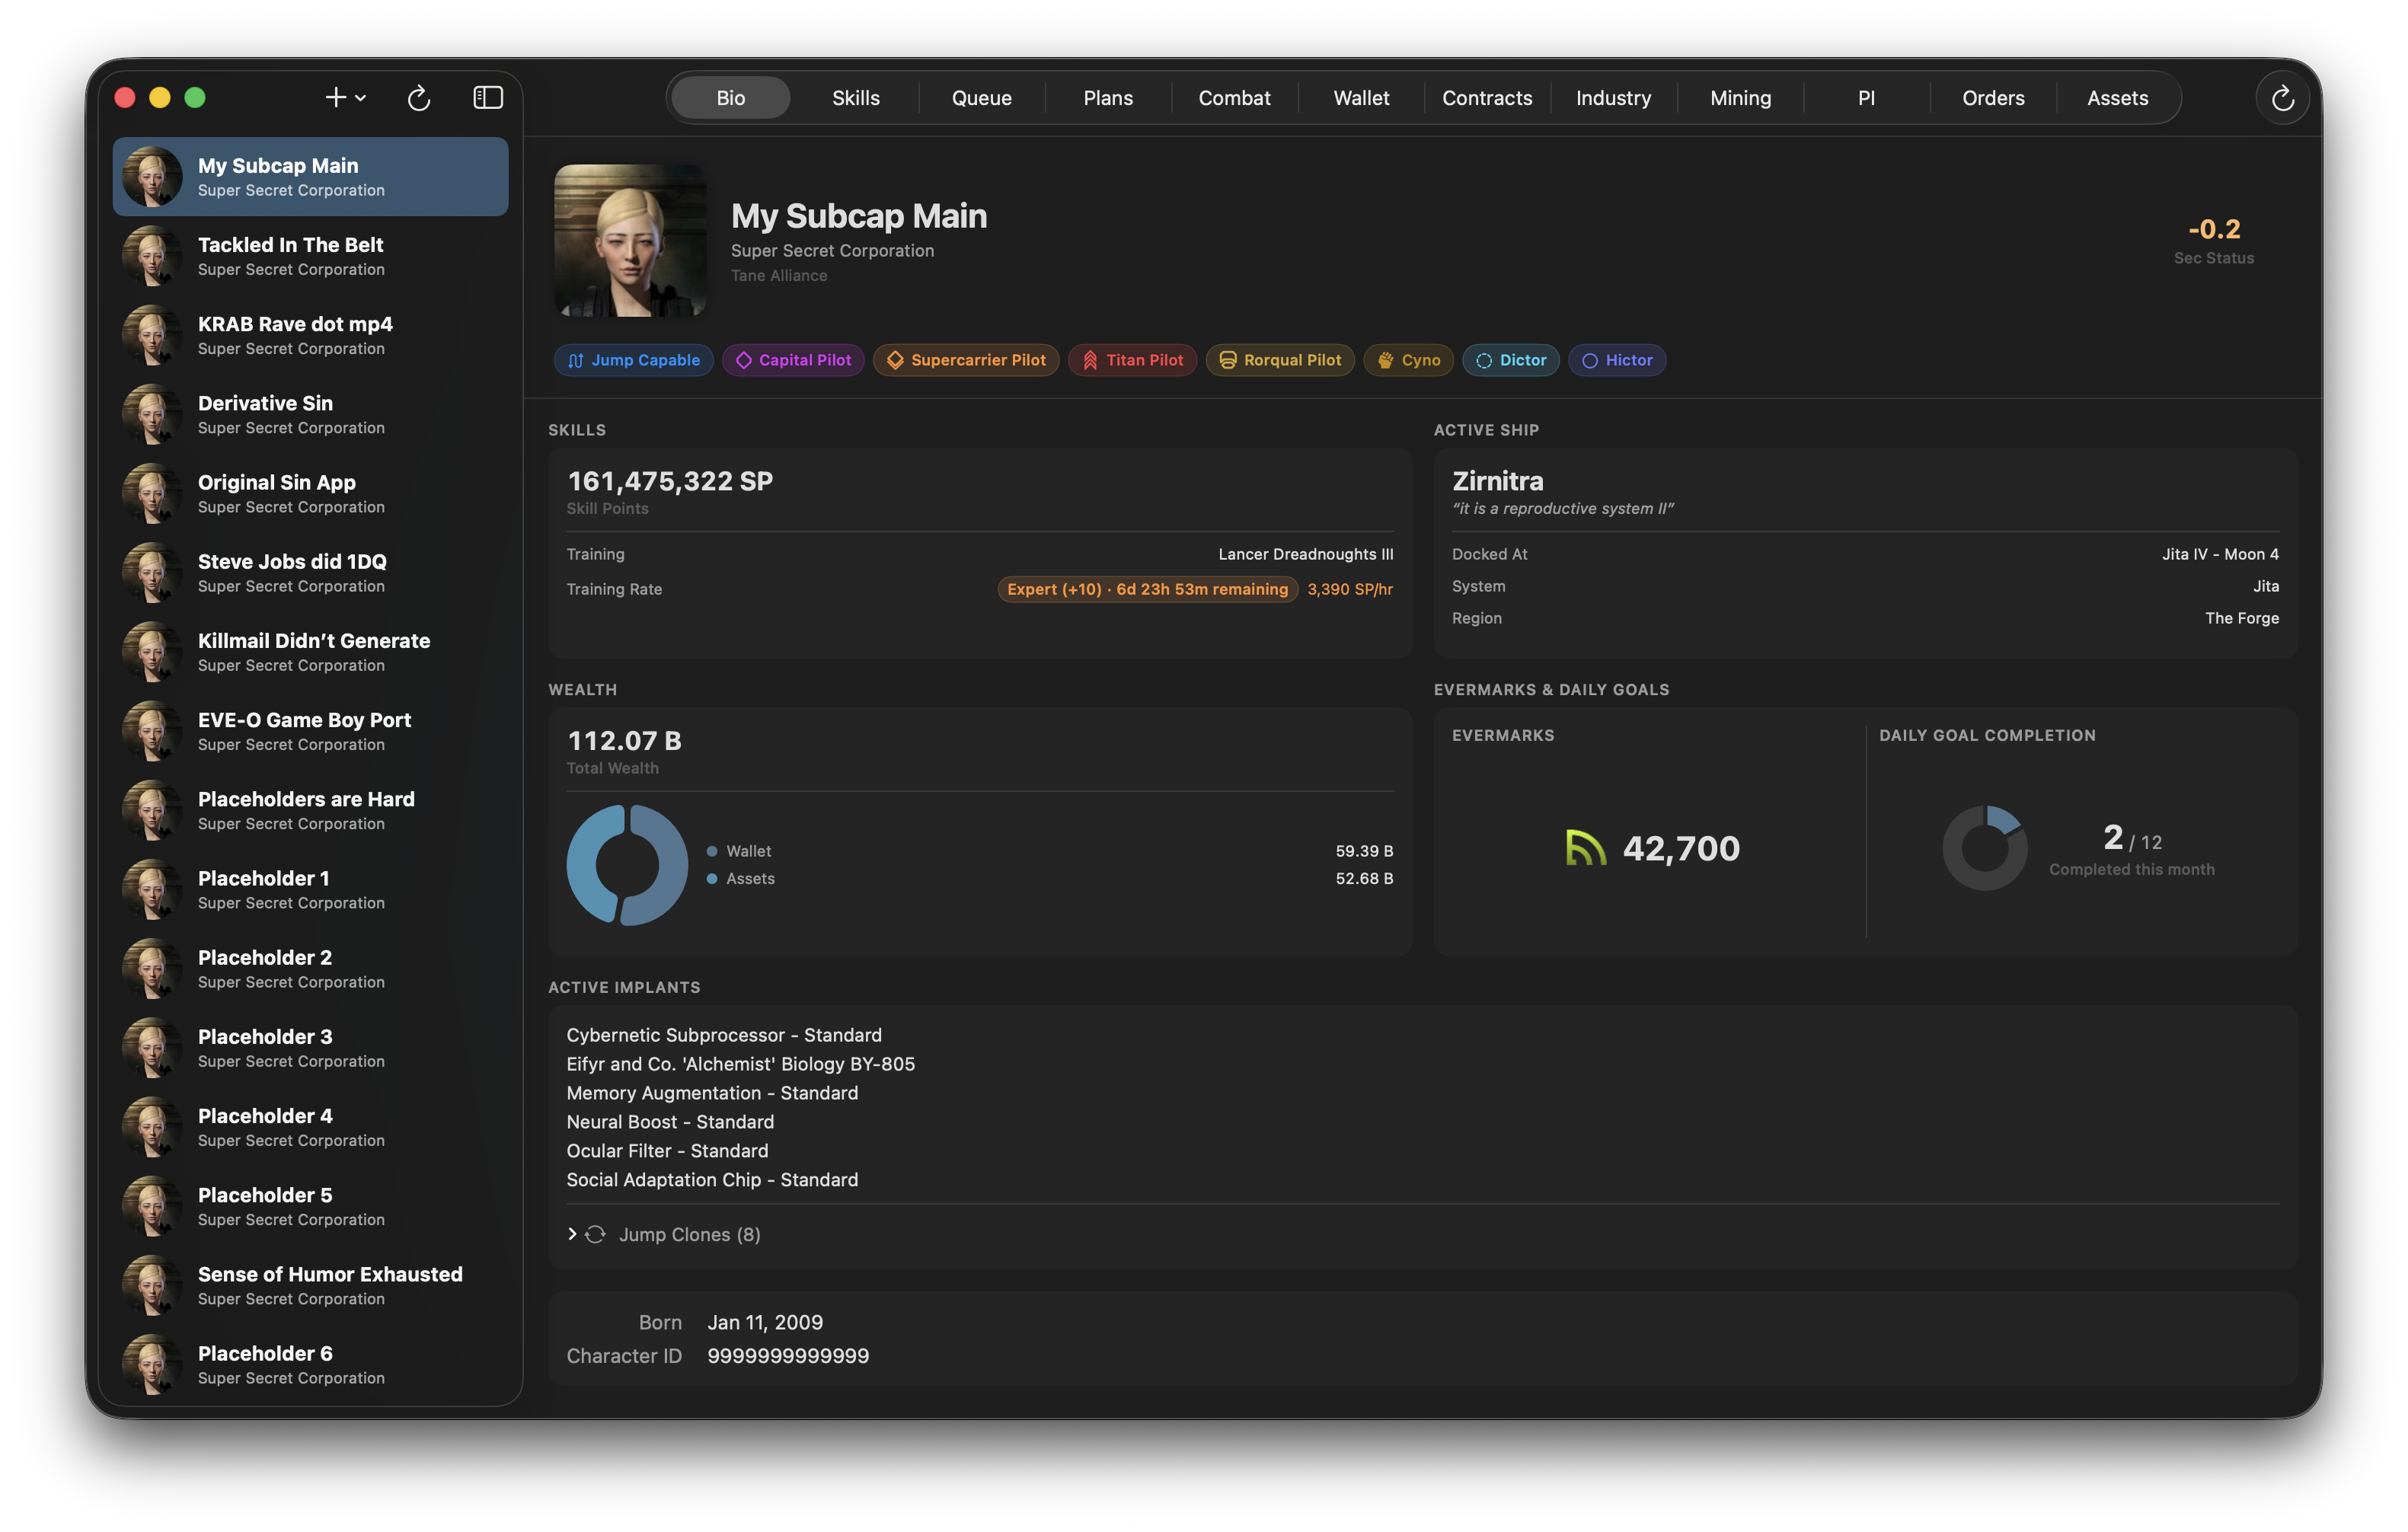Viewport: 2408px width, 1532px height.
Task: Click the Supercarrier Pilot badge icon
Action: pos(895,360)
